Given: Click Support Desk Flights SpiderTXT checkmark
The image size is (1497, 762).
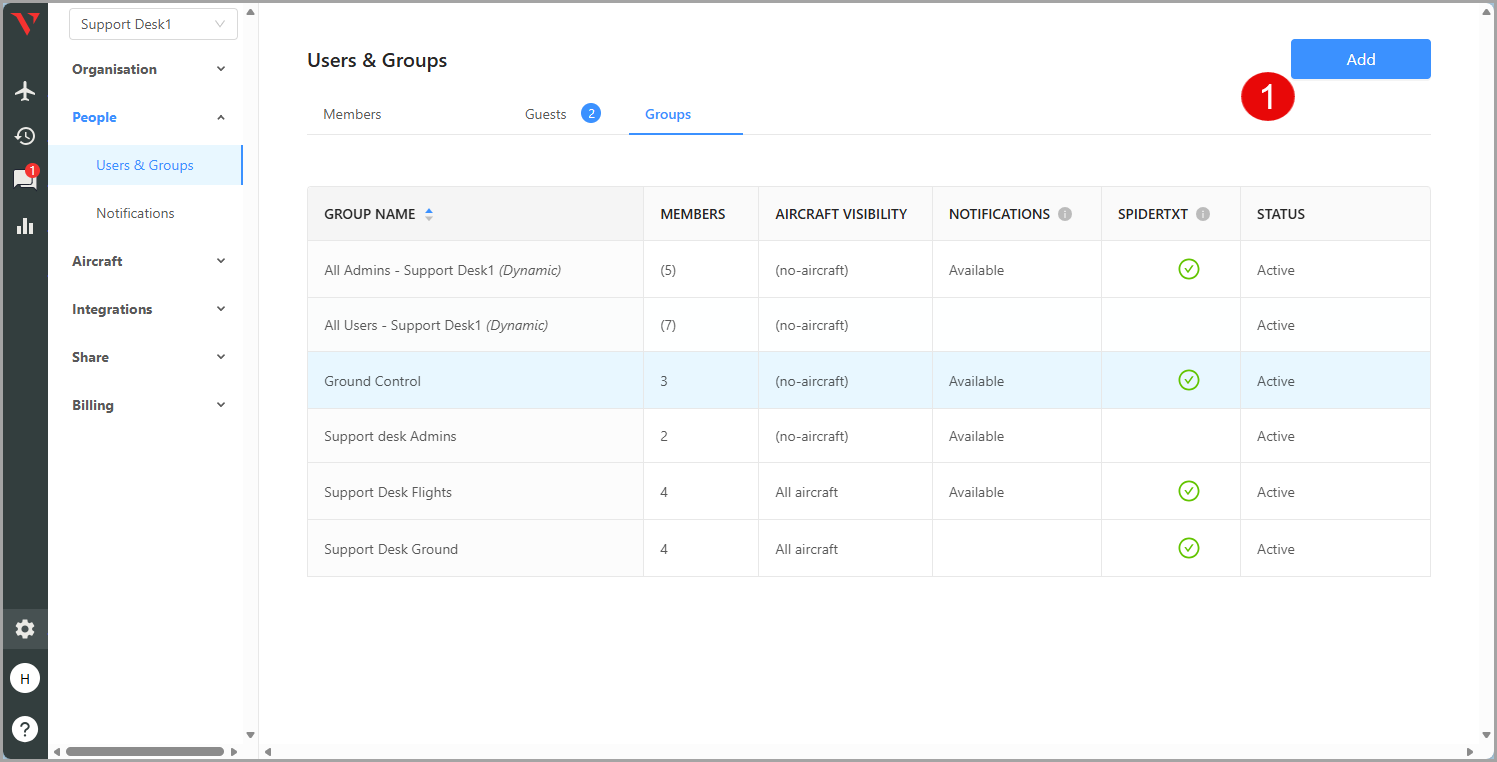Looking at the screenshot, I should (1188, 491).
